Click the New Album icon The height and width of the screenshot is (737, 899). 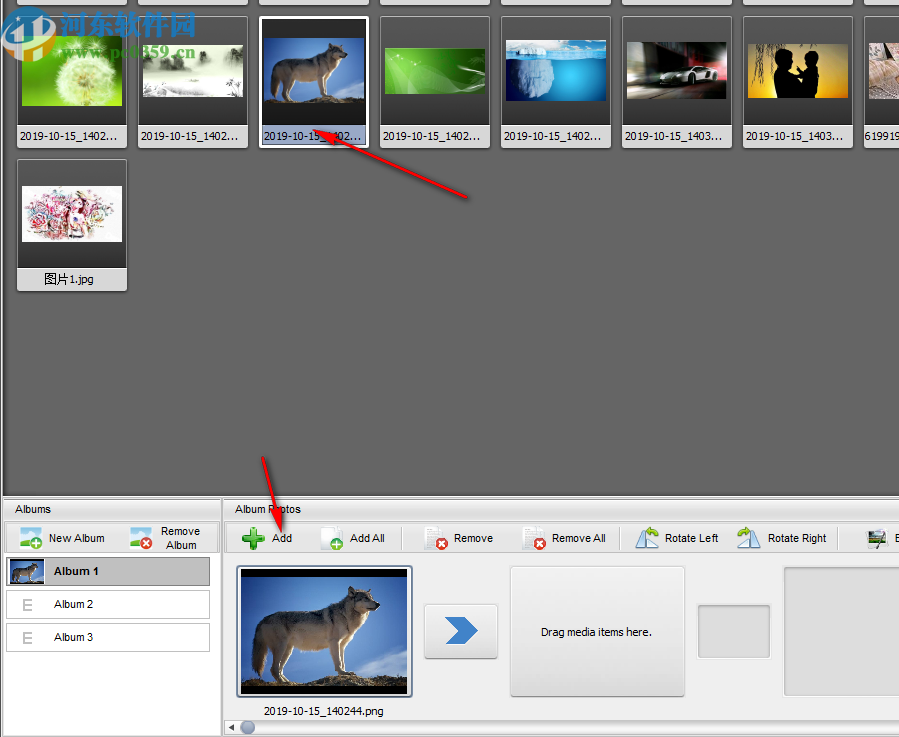click(x=31, y=538)
